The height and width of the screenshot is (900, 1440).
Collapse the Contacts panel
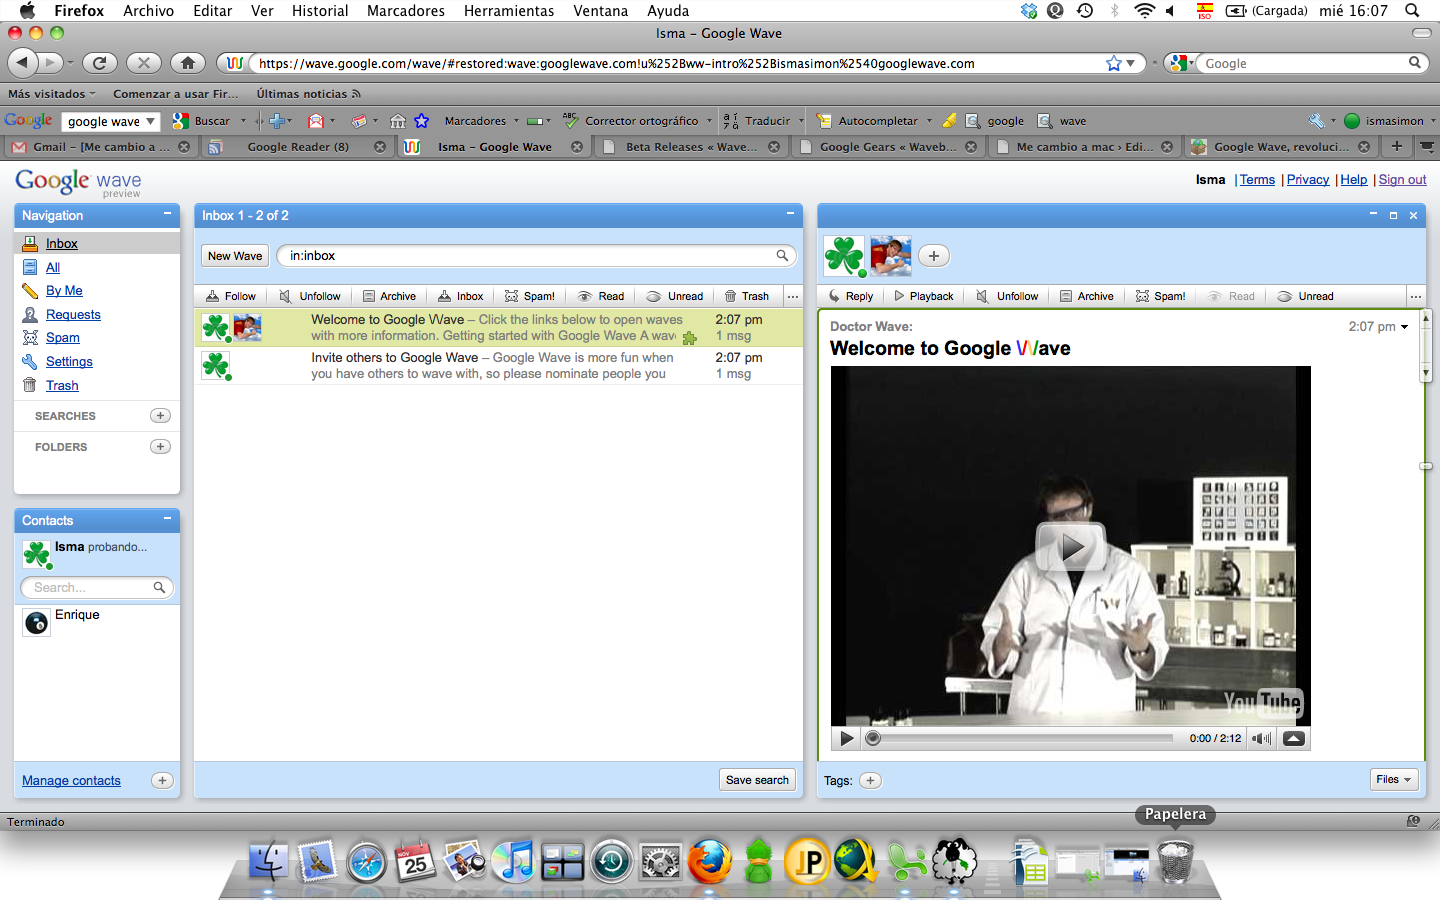[167, 519]
